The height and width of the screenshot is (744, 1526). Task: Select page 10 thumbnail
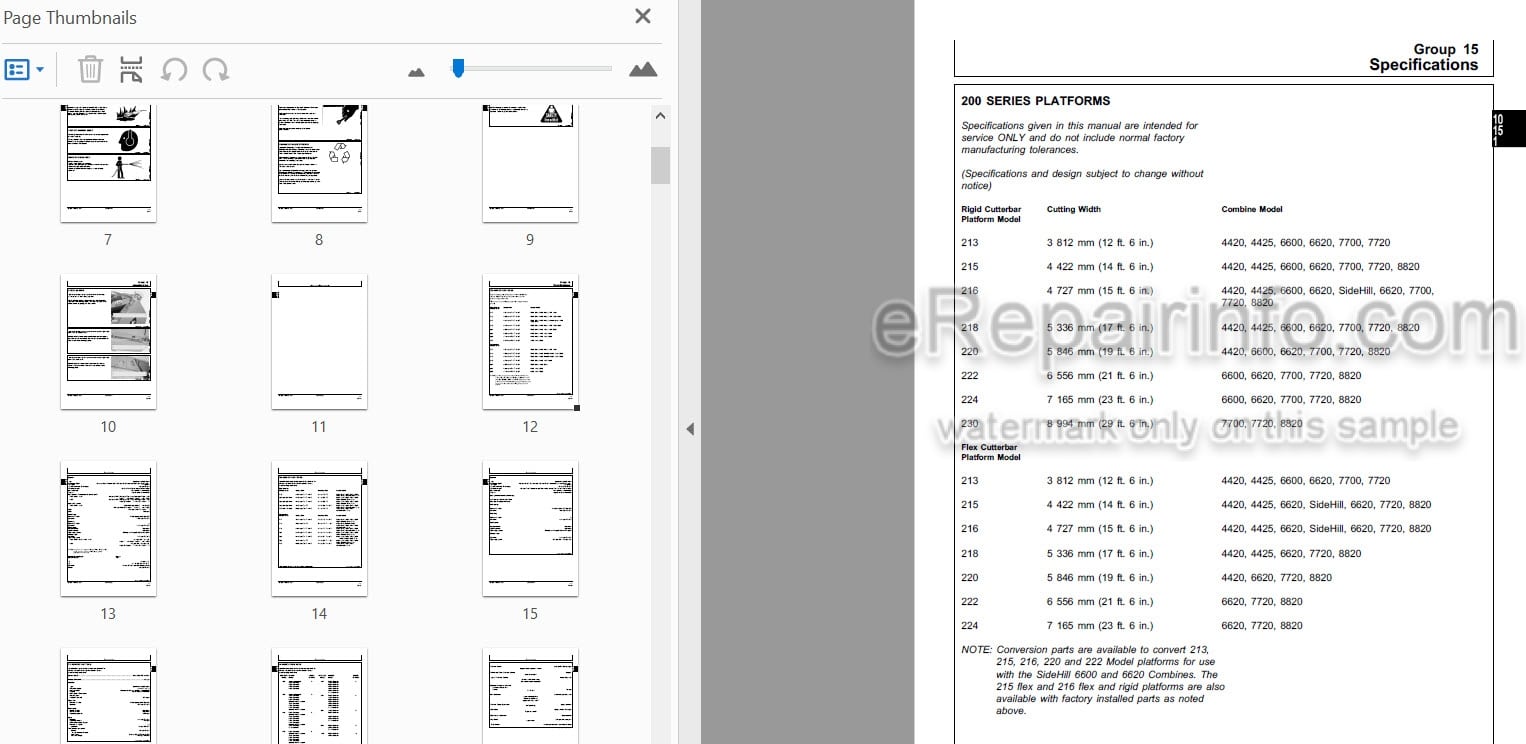click(x=108, y=342)
